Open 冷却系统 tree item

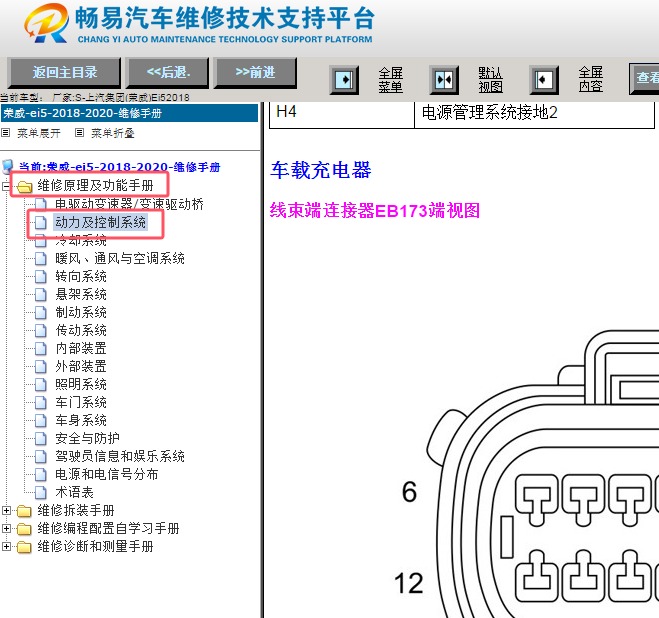pos(81,240)
